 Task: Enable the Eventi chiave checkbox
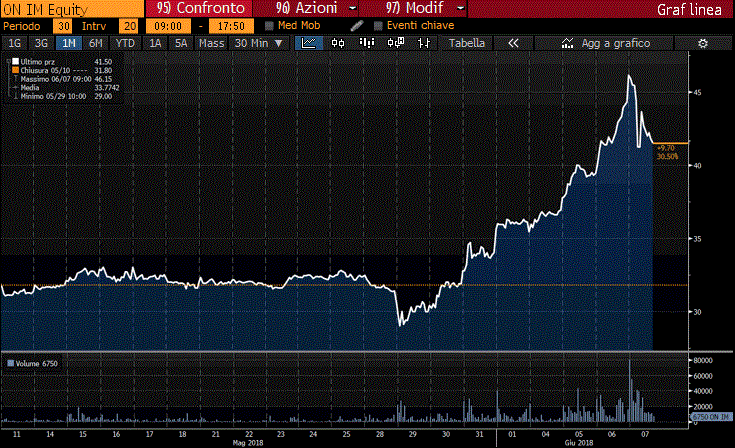click(378, 26)
